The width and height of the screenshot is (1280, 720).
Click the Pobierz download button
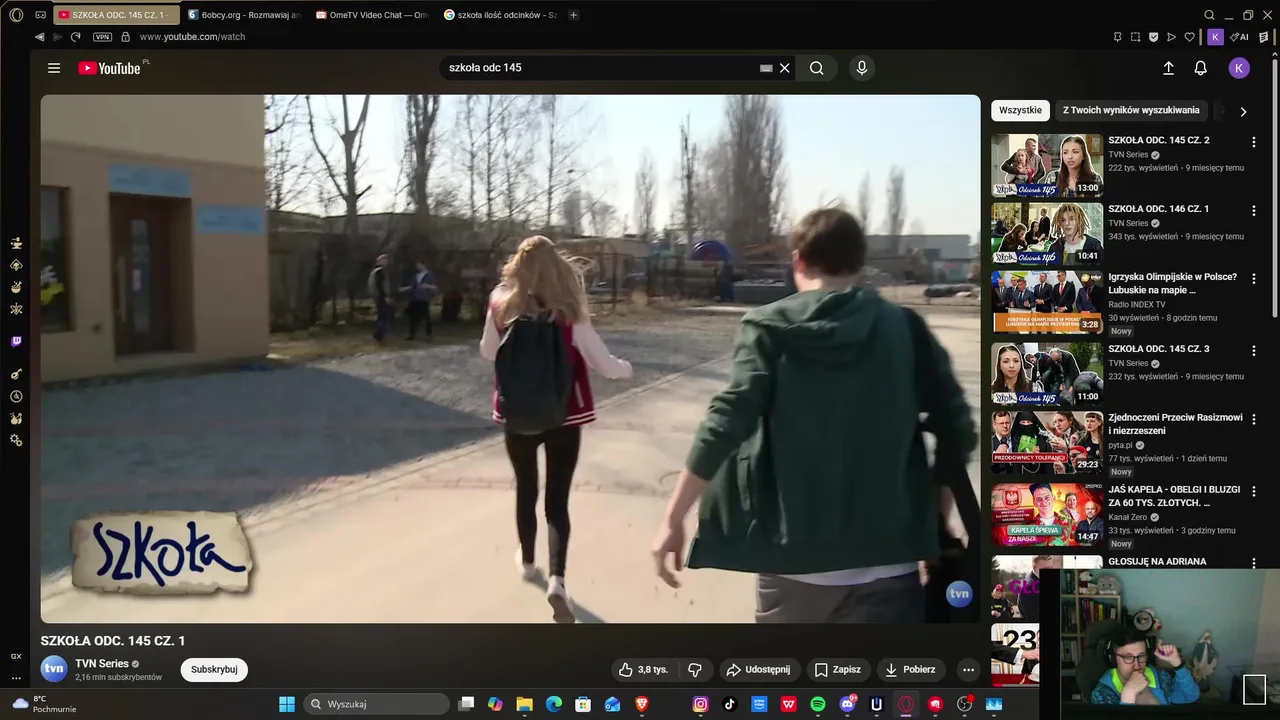911,670
